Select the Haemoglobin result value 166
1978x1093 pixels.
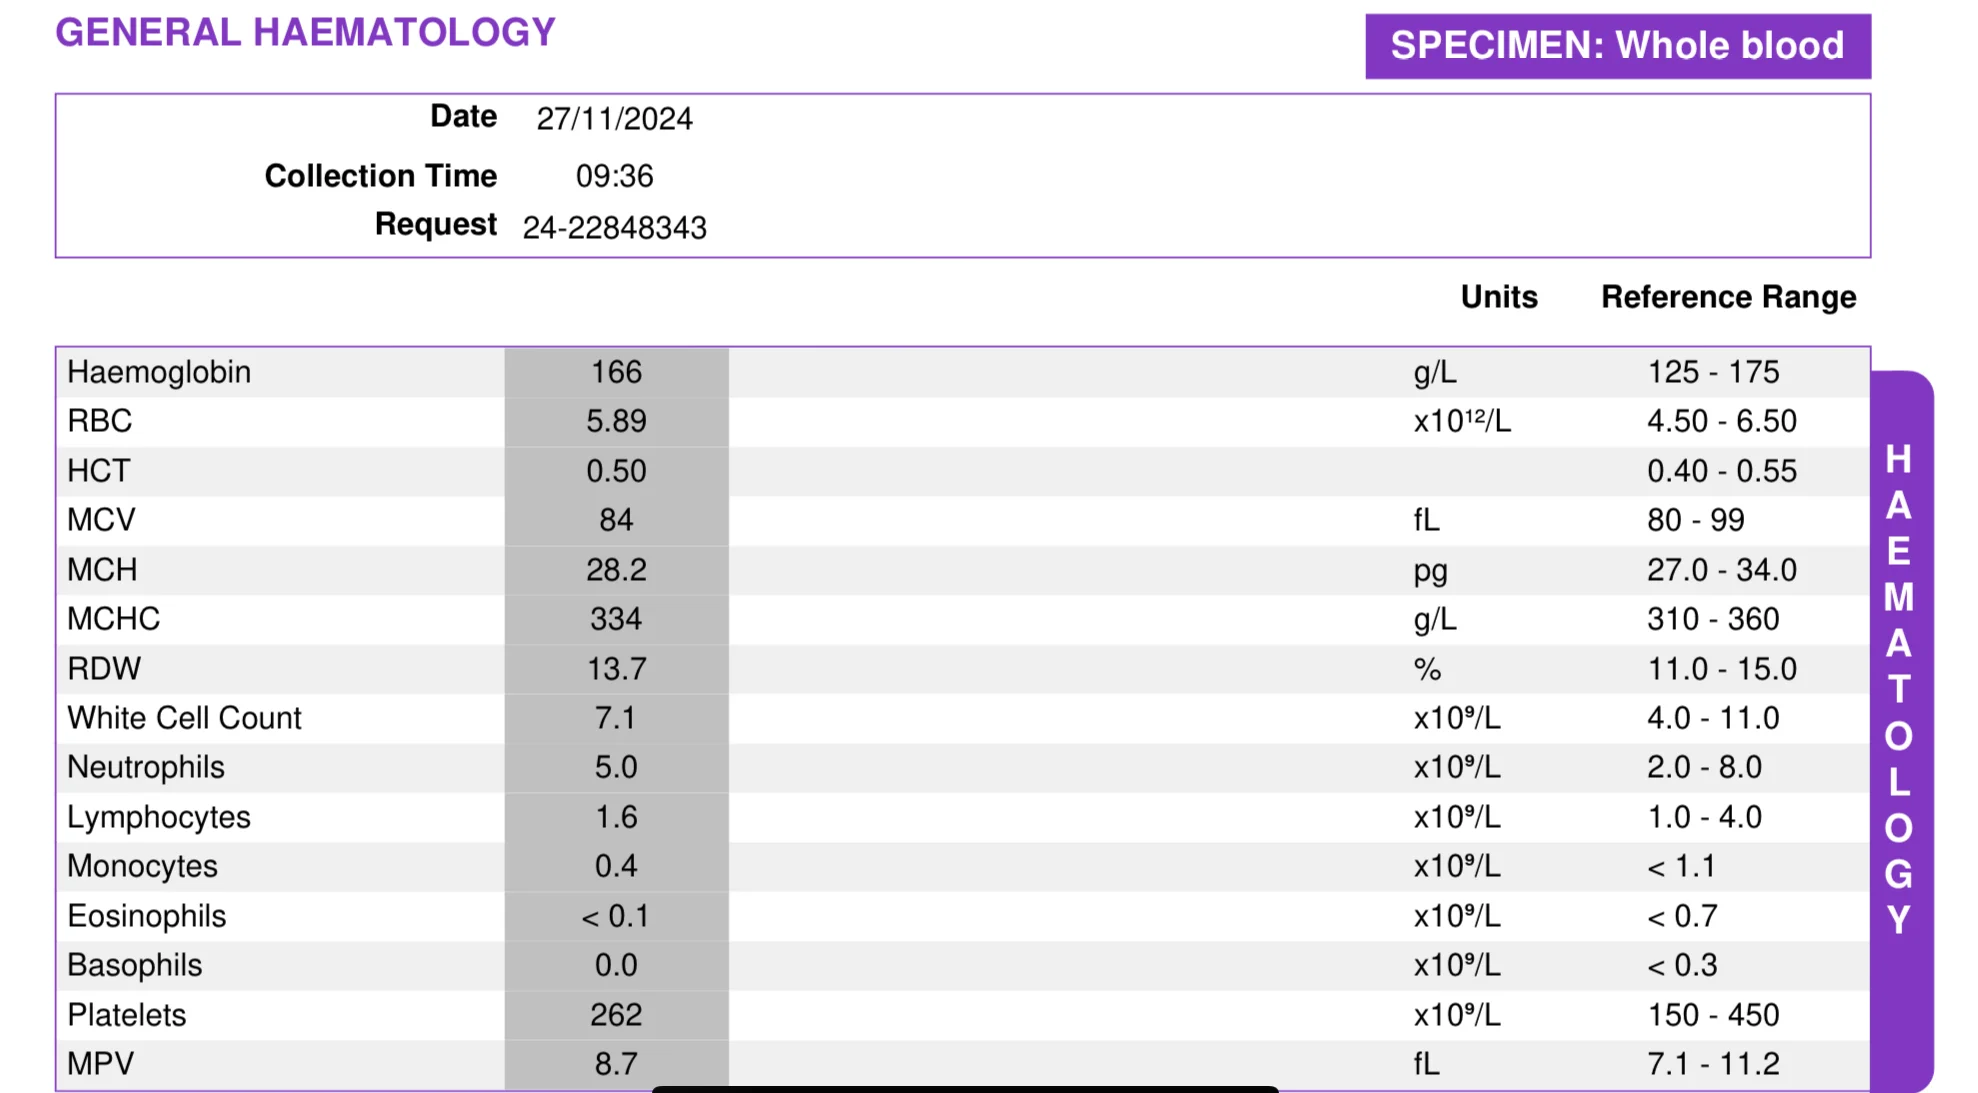click(x=616, y=372)
